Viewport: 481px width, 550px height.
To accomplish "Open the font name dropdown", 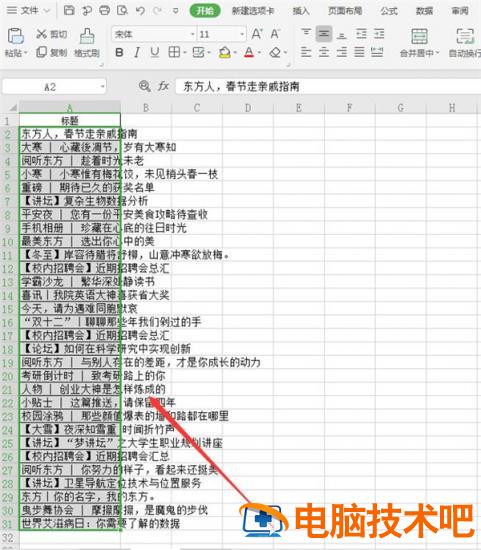I will click(x=193, y=34).
